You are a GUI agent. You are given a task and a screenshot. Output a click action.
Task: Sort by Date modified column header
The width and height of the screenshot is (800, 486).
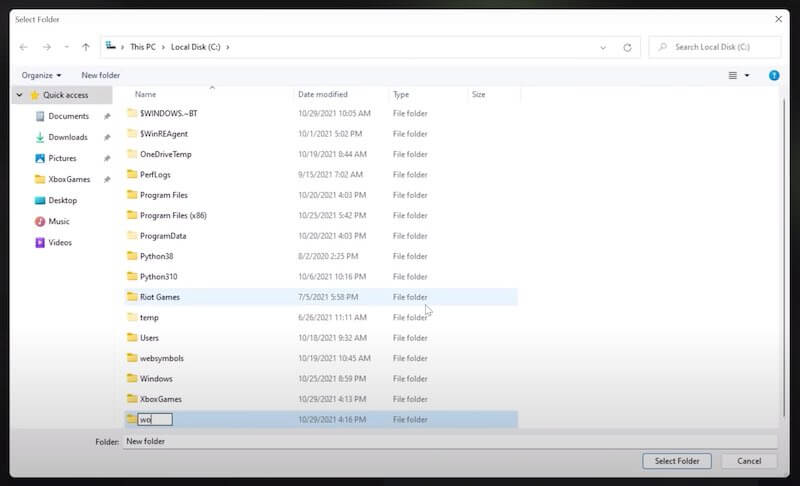tap(322, 94)
